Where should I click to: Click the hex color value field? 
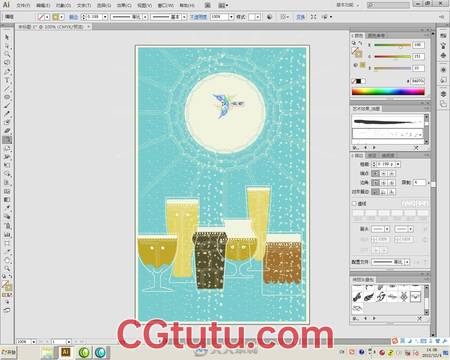click(417, 81)
